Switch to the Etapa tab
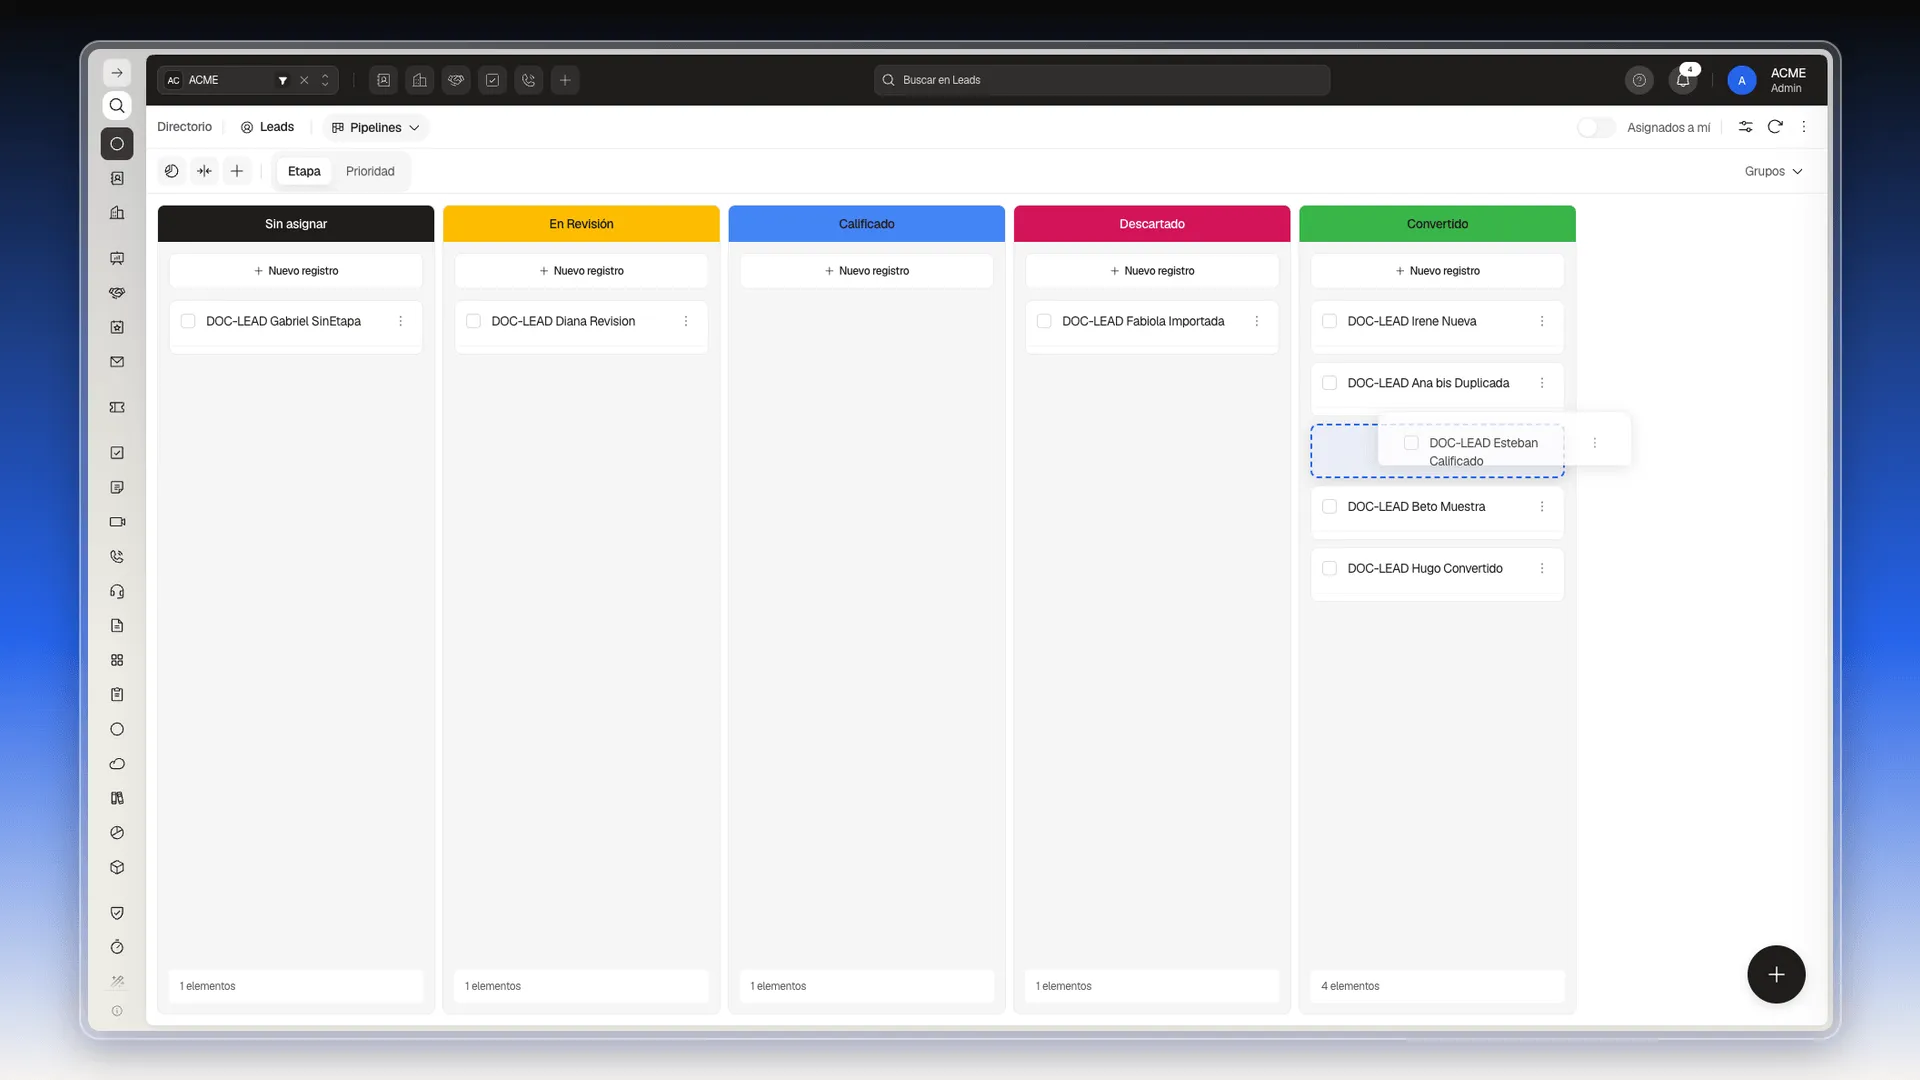This screenshot has height=1080, width=1920. 304,171
